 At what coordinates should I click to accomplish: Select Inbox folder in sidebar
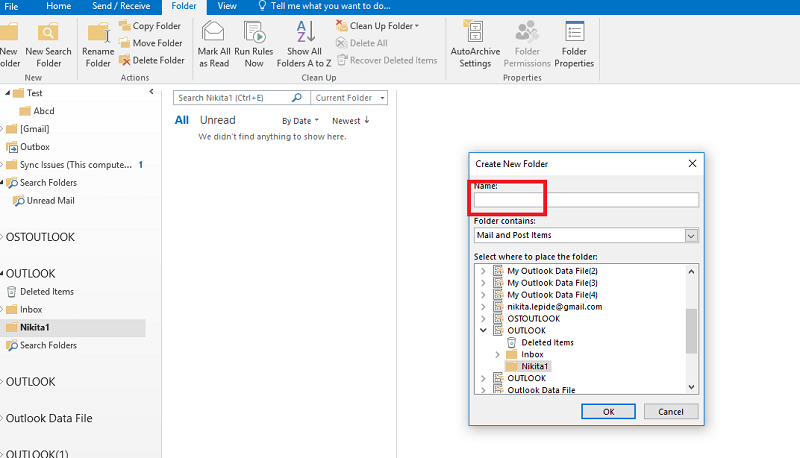point(31,310)
